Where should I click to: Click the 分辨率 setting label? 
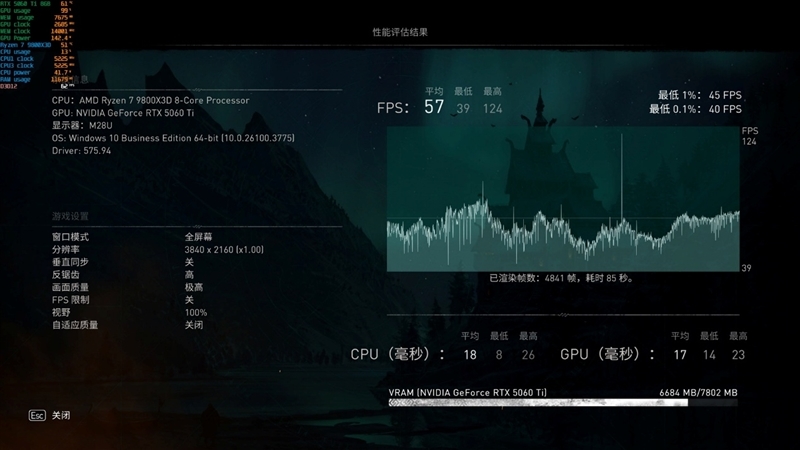tap(66, 249)
